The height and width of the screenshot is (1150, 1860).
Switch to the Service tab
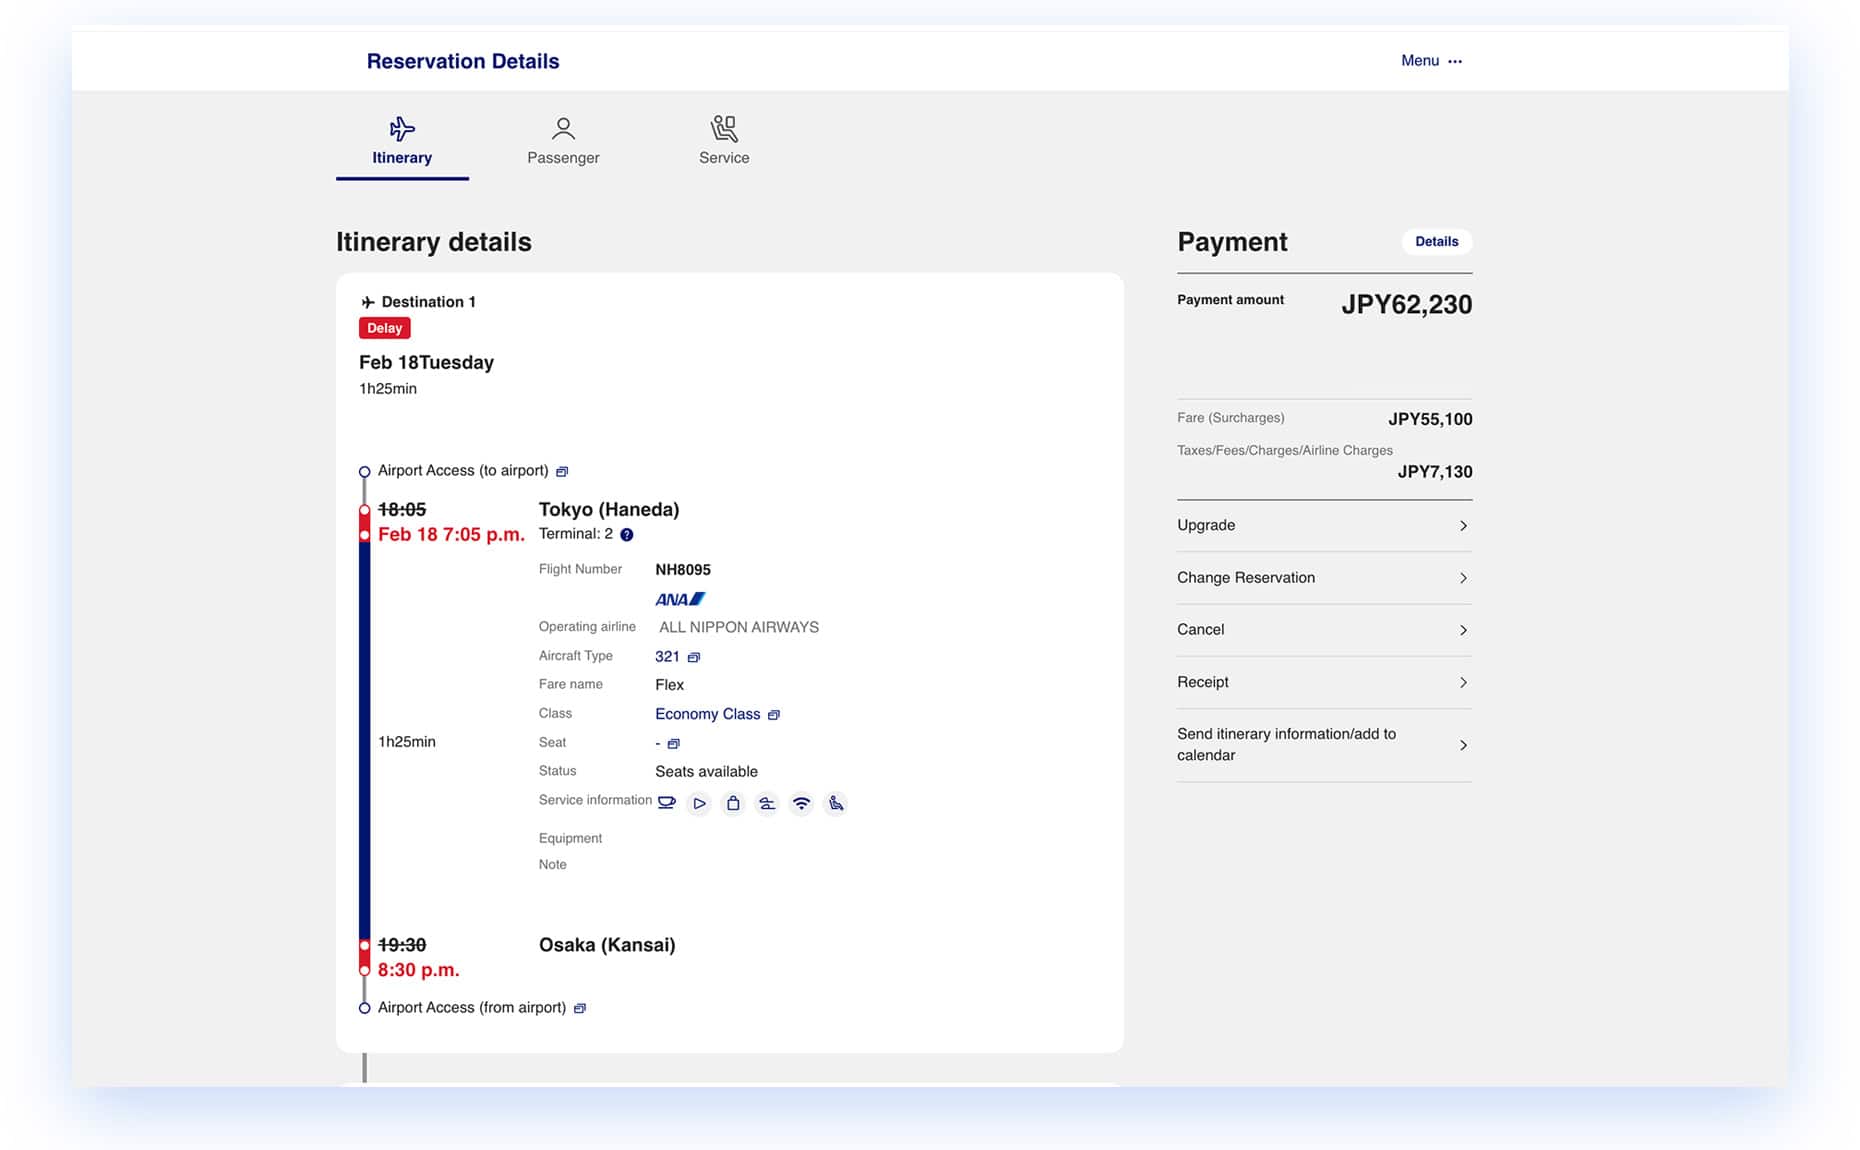click(x=724, y=141)
